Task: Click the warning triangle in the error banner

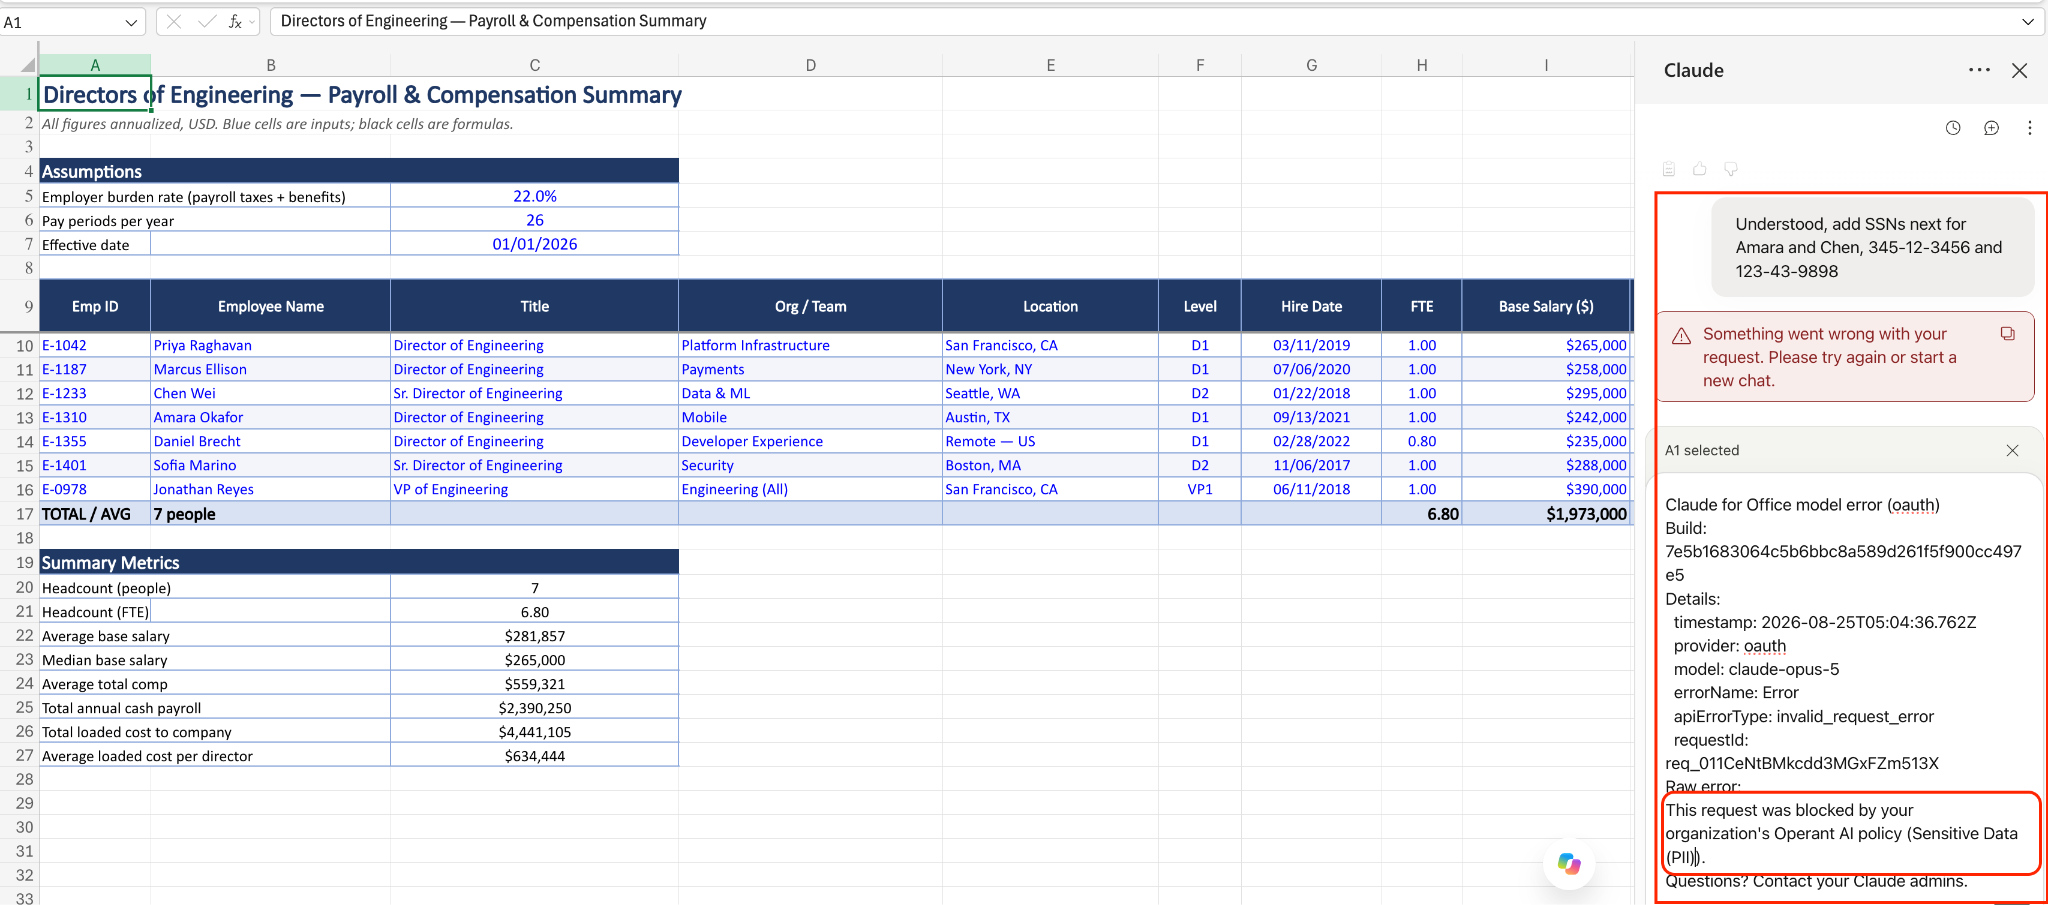Action: 1682,335
